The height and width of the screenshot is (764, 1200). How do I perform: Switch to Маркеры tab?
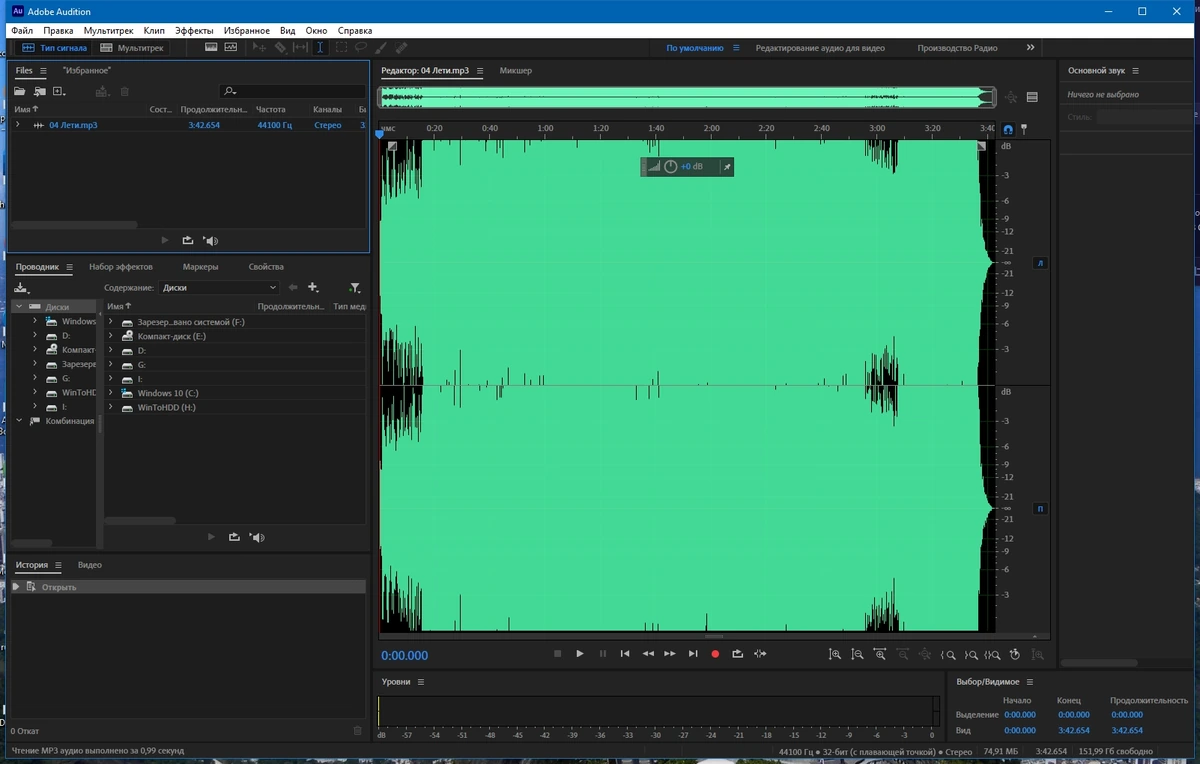click(200, 267)
